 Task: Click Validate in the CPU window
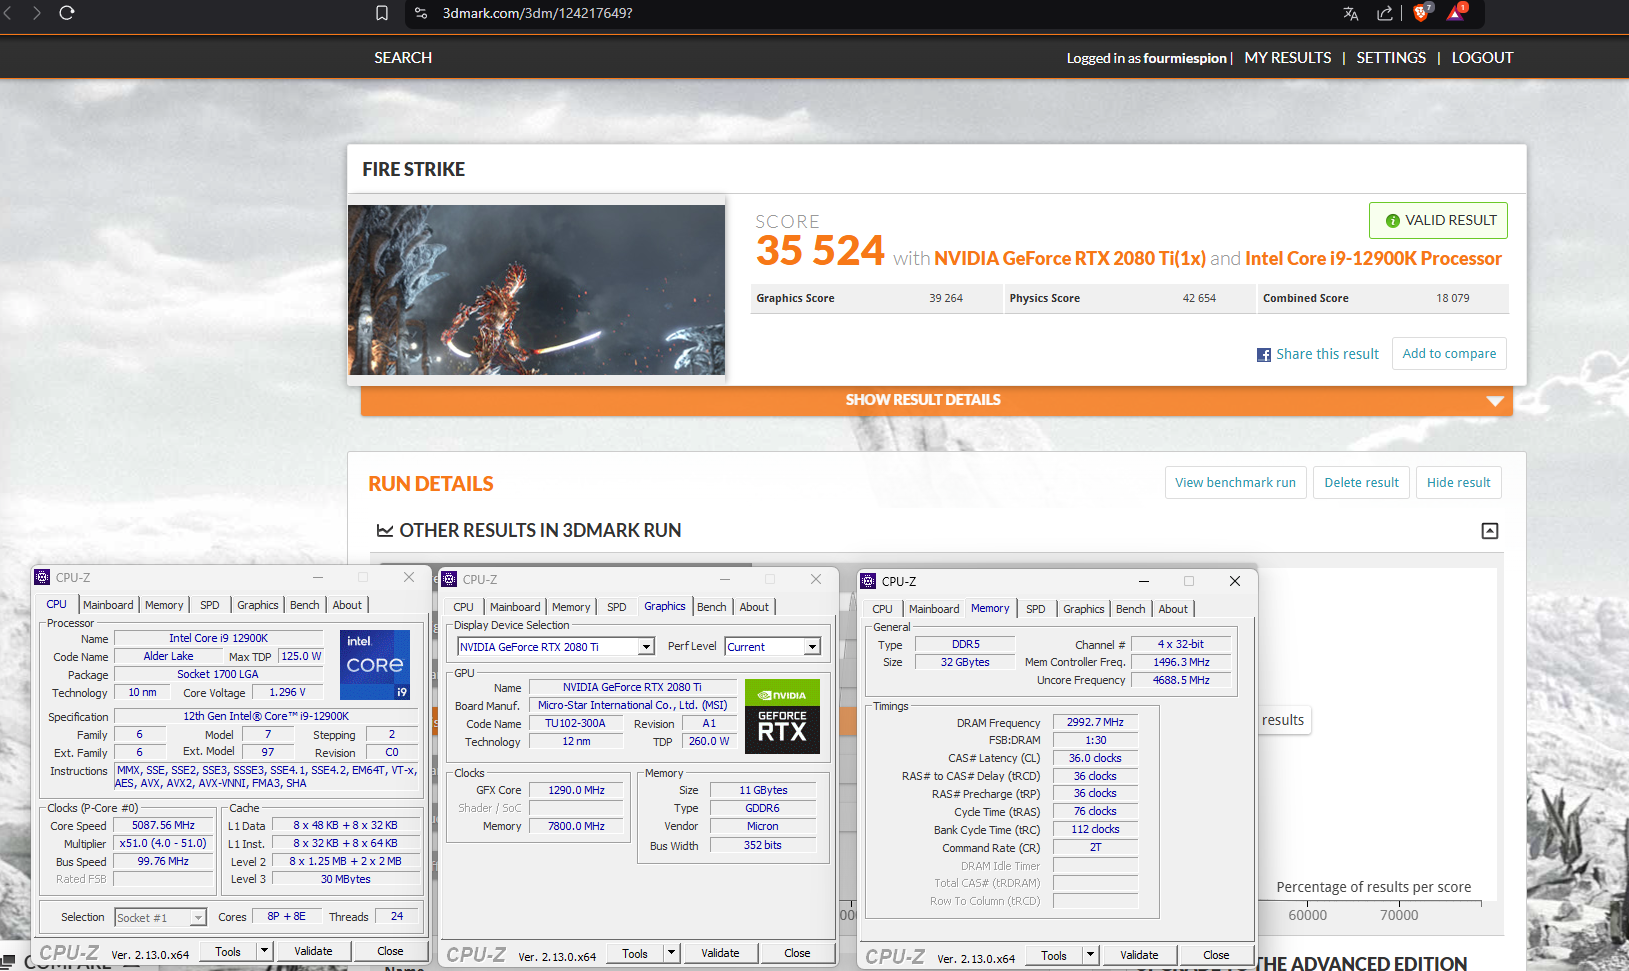[313, 951]
